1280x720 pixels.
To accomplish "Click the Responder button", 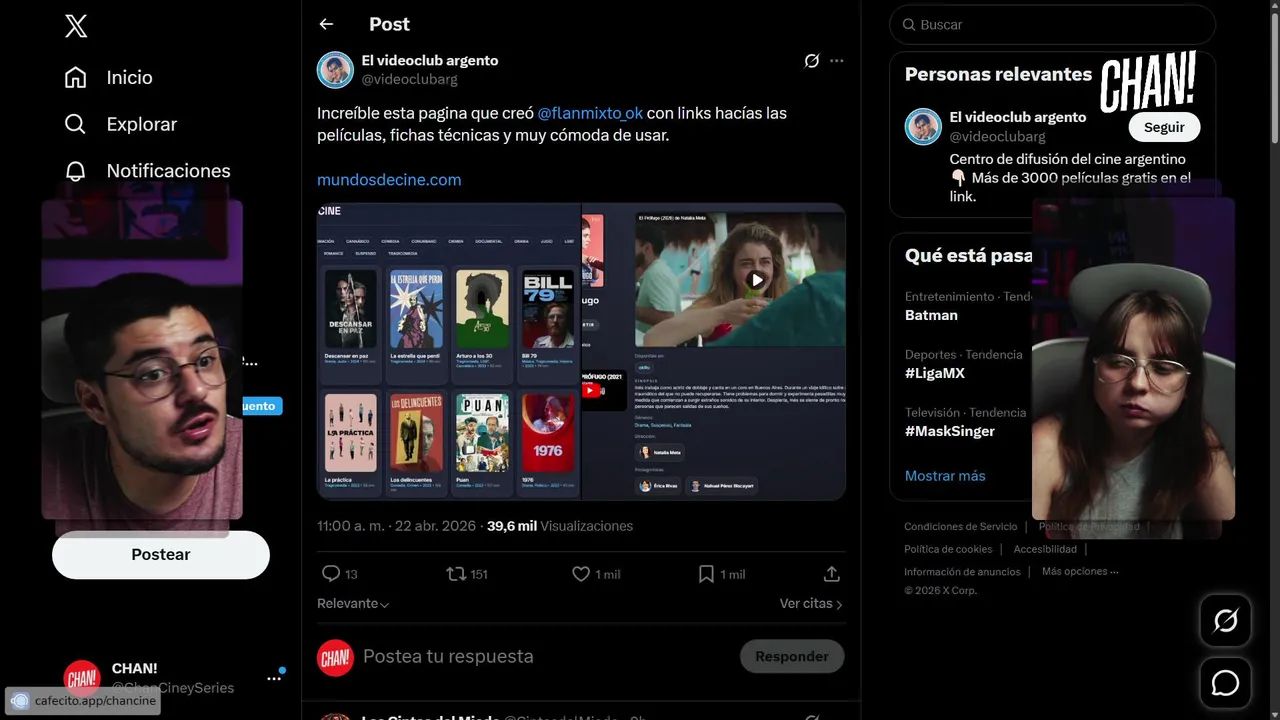I will click(792, 657).
